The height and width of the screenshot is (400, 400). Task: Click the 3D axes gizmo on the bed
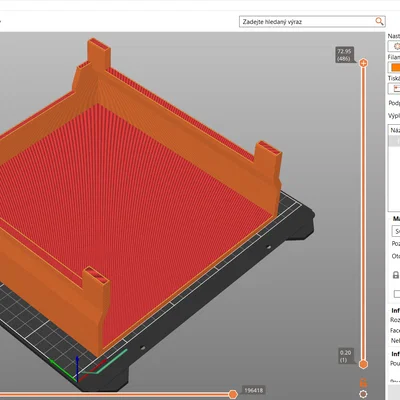click(x=79, y=368)
